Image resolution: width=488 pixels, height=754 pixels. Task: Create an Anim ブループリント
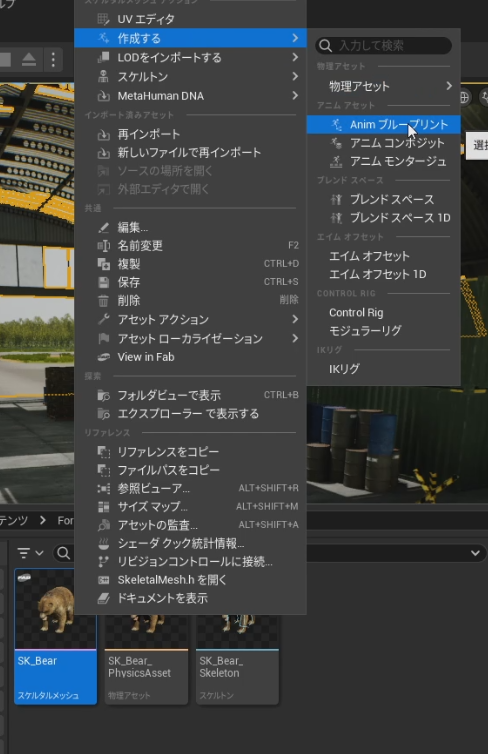[x=384, y=125]
